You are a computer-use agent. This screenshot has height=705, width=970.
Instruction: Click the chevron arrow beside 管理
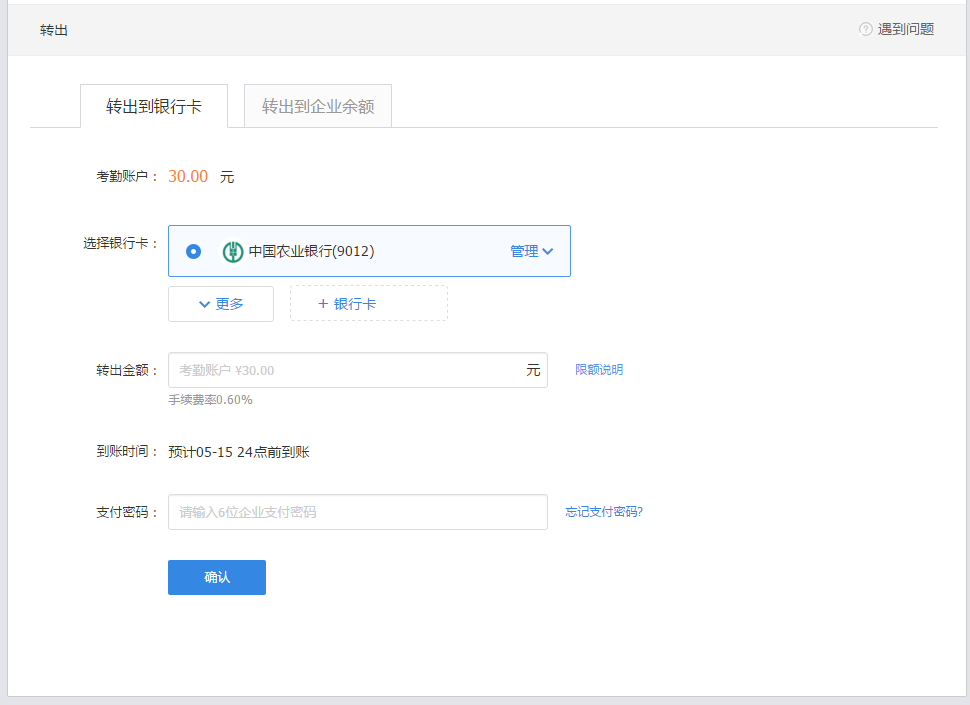pos(548,252)
